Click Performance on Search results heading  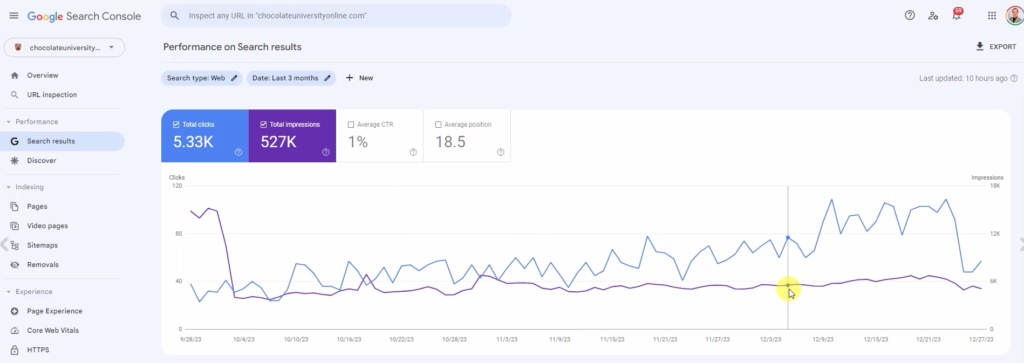coord(232,47)
